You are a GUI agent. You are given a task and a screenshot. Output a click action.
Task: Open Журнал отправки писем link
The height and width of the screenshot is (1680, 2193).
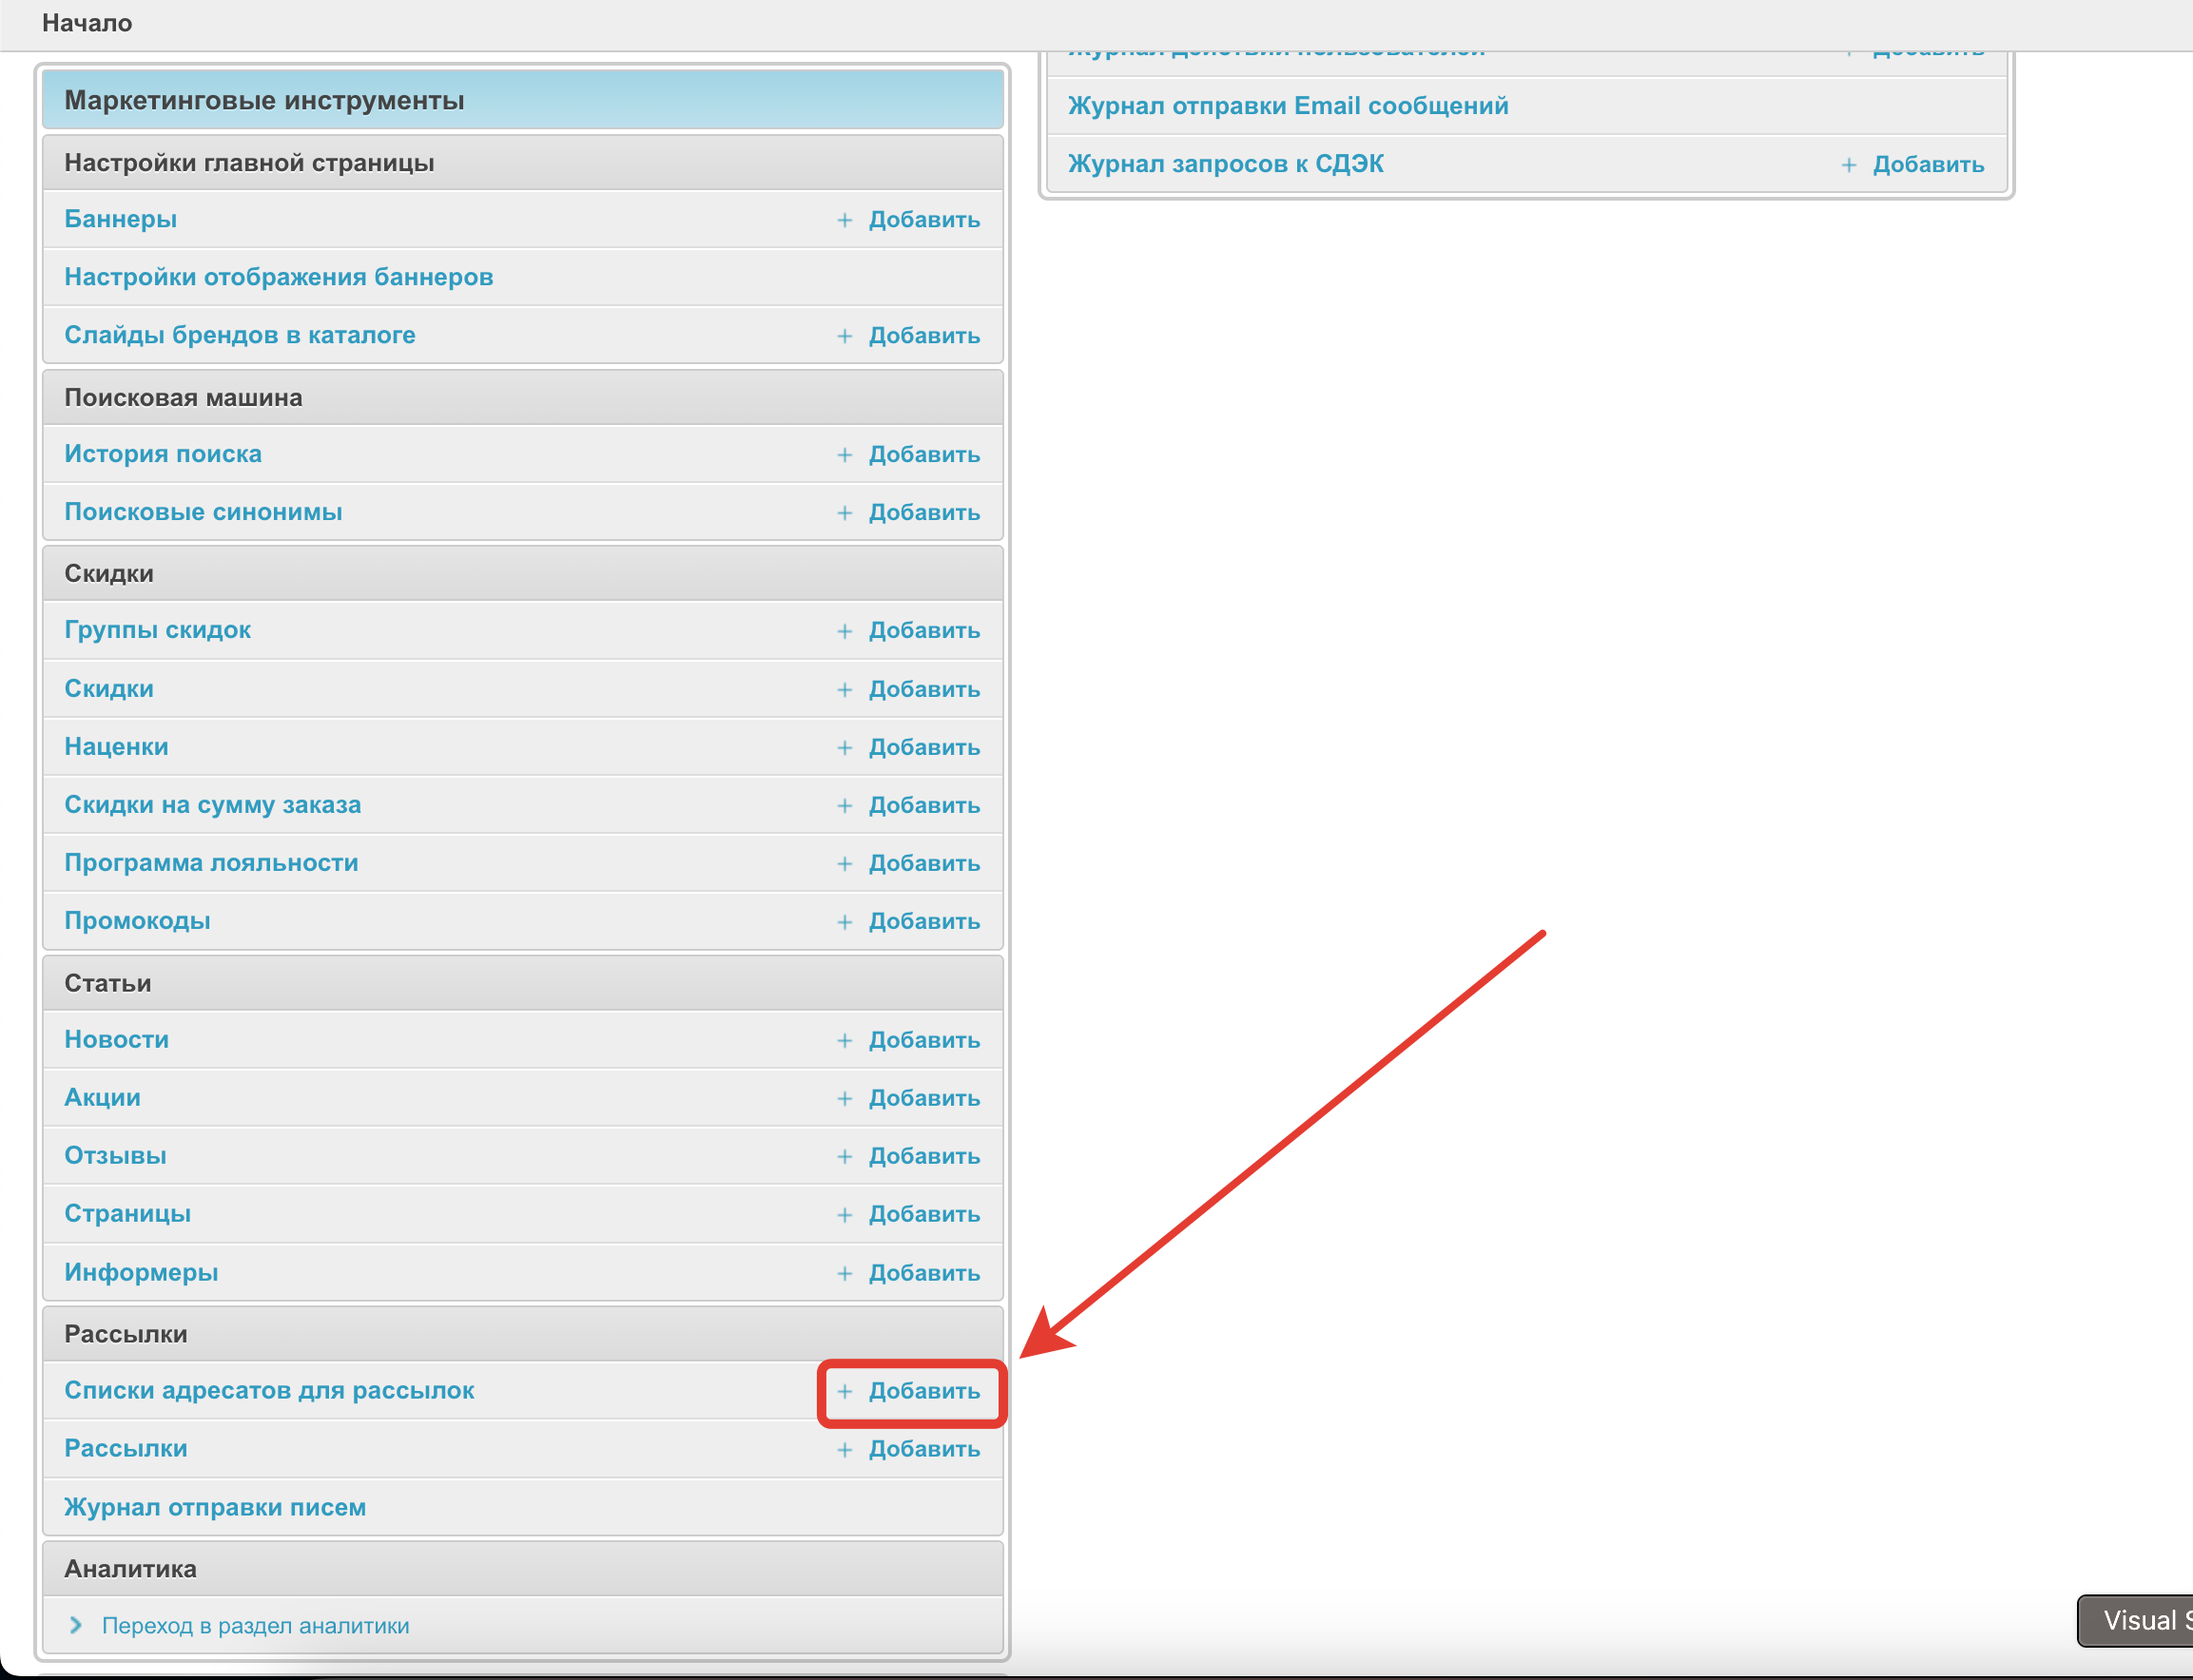pos(215,1507)
